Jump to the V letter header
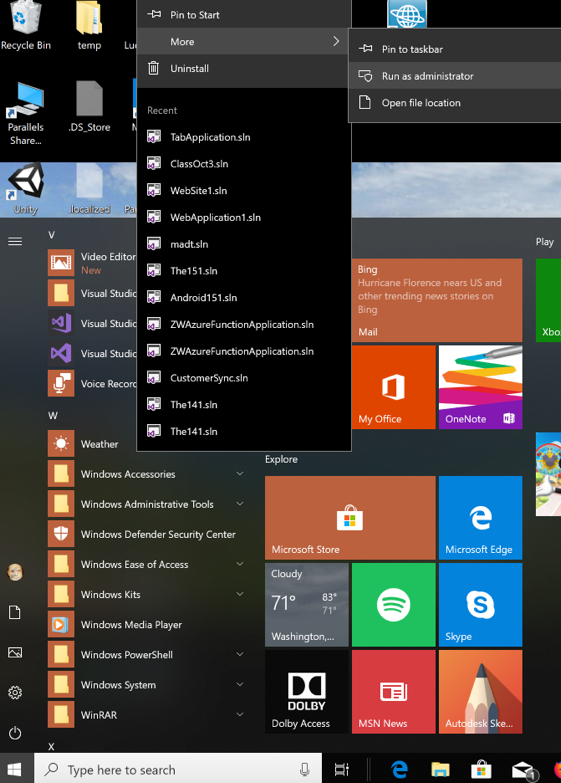The height and width of the screenshot is (783, 561). coord(51,235)
